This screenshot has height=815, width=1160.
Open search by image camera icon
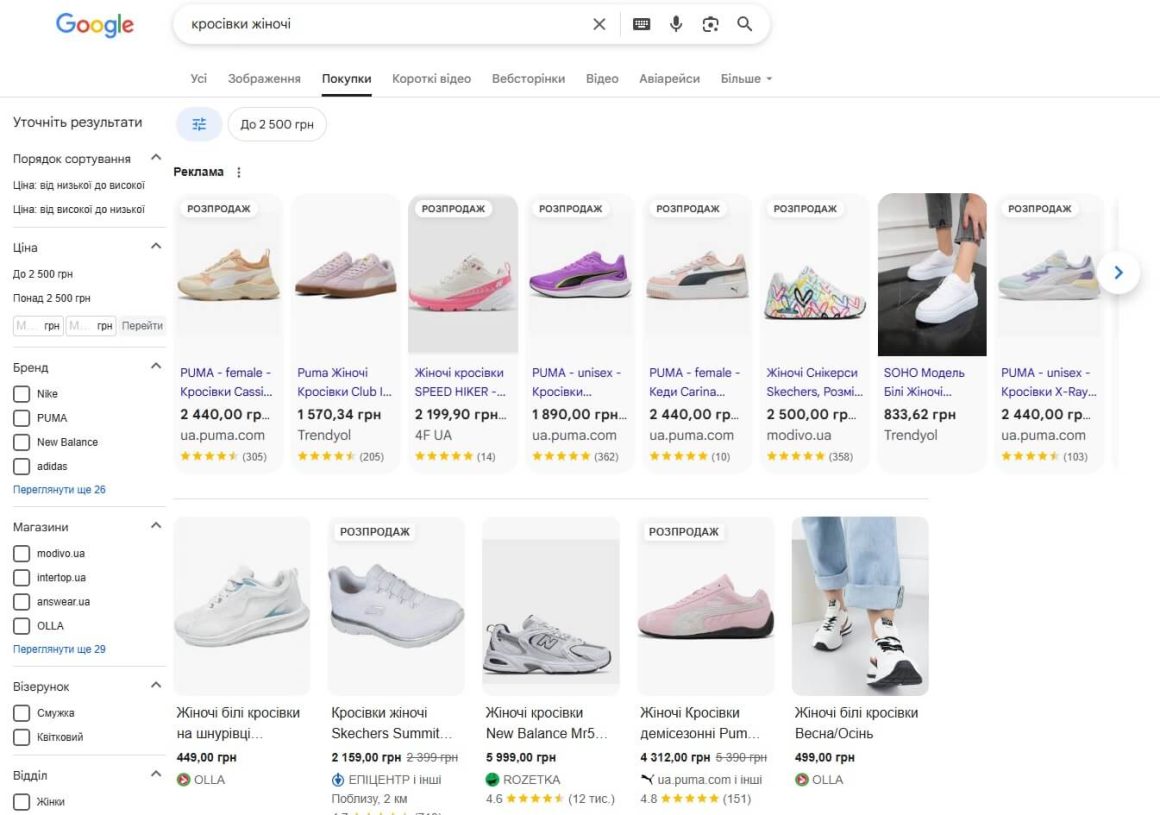[x=710, y=24]
